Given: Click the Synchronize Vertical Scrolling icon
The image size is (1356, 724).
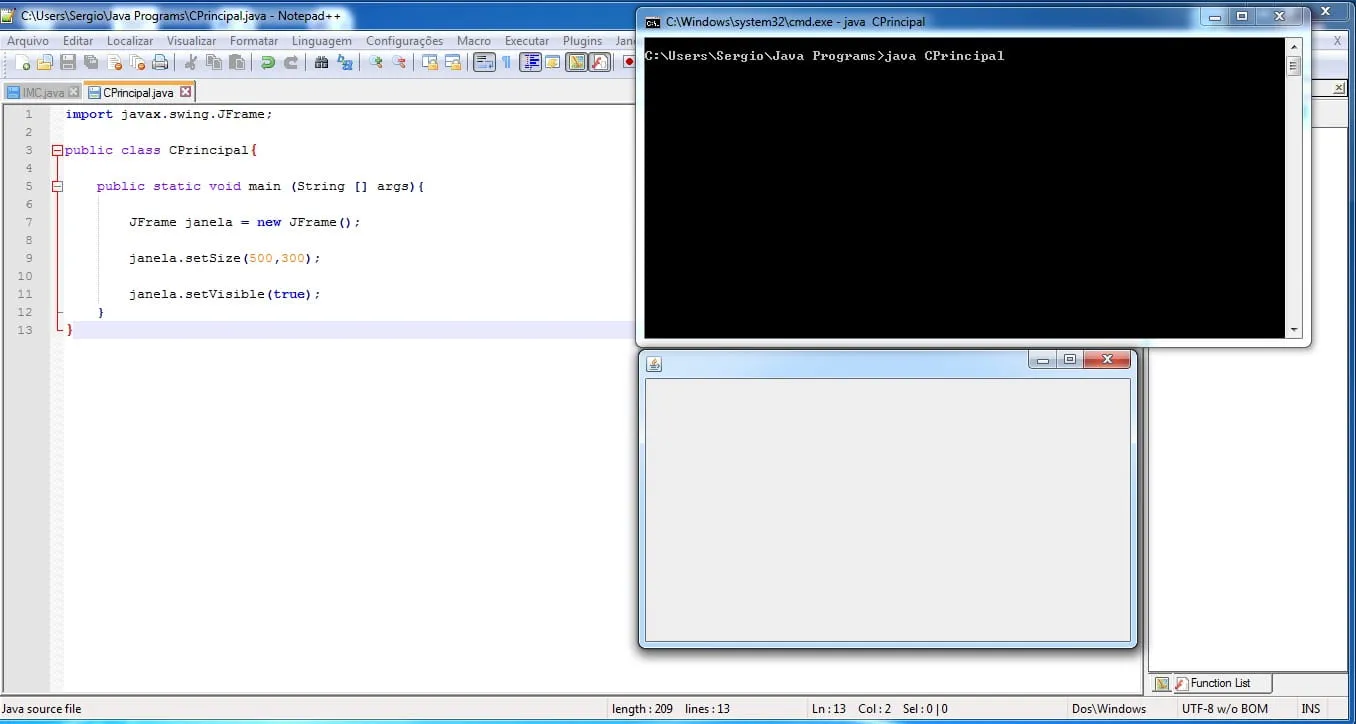Looking at the screenshot, I should pos(430,62).
